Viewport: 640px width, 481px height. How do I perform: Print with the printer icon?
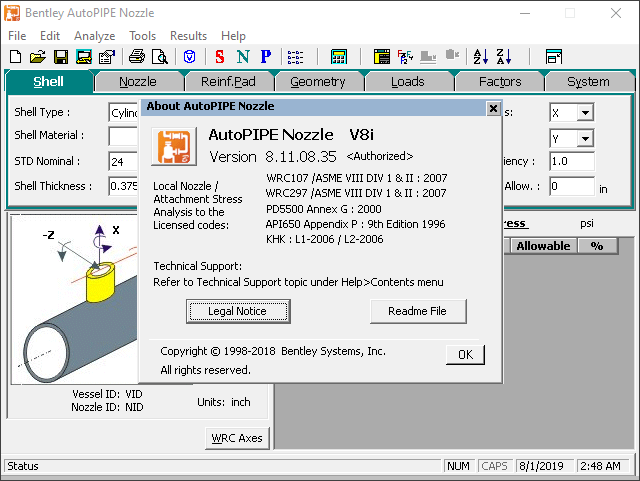click(x=137, y=57)
